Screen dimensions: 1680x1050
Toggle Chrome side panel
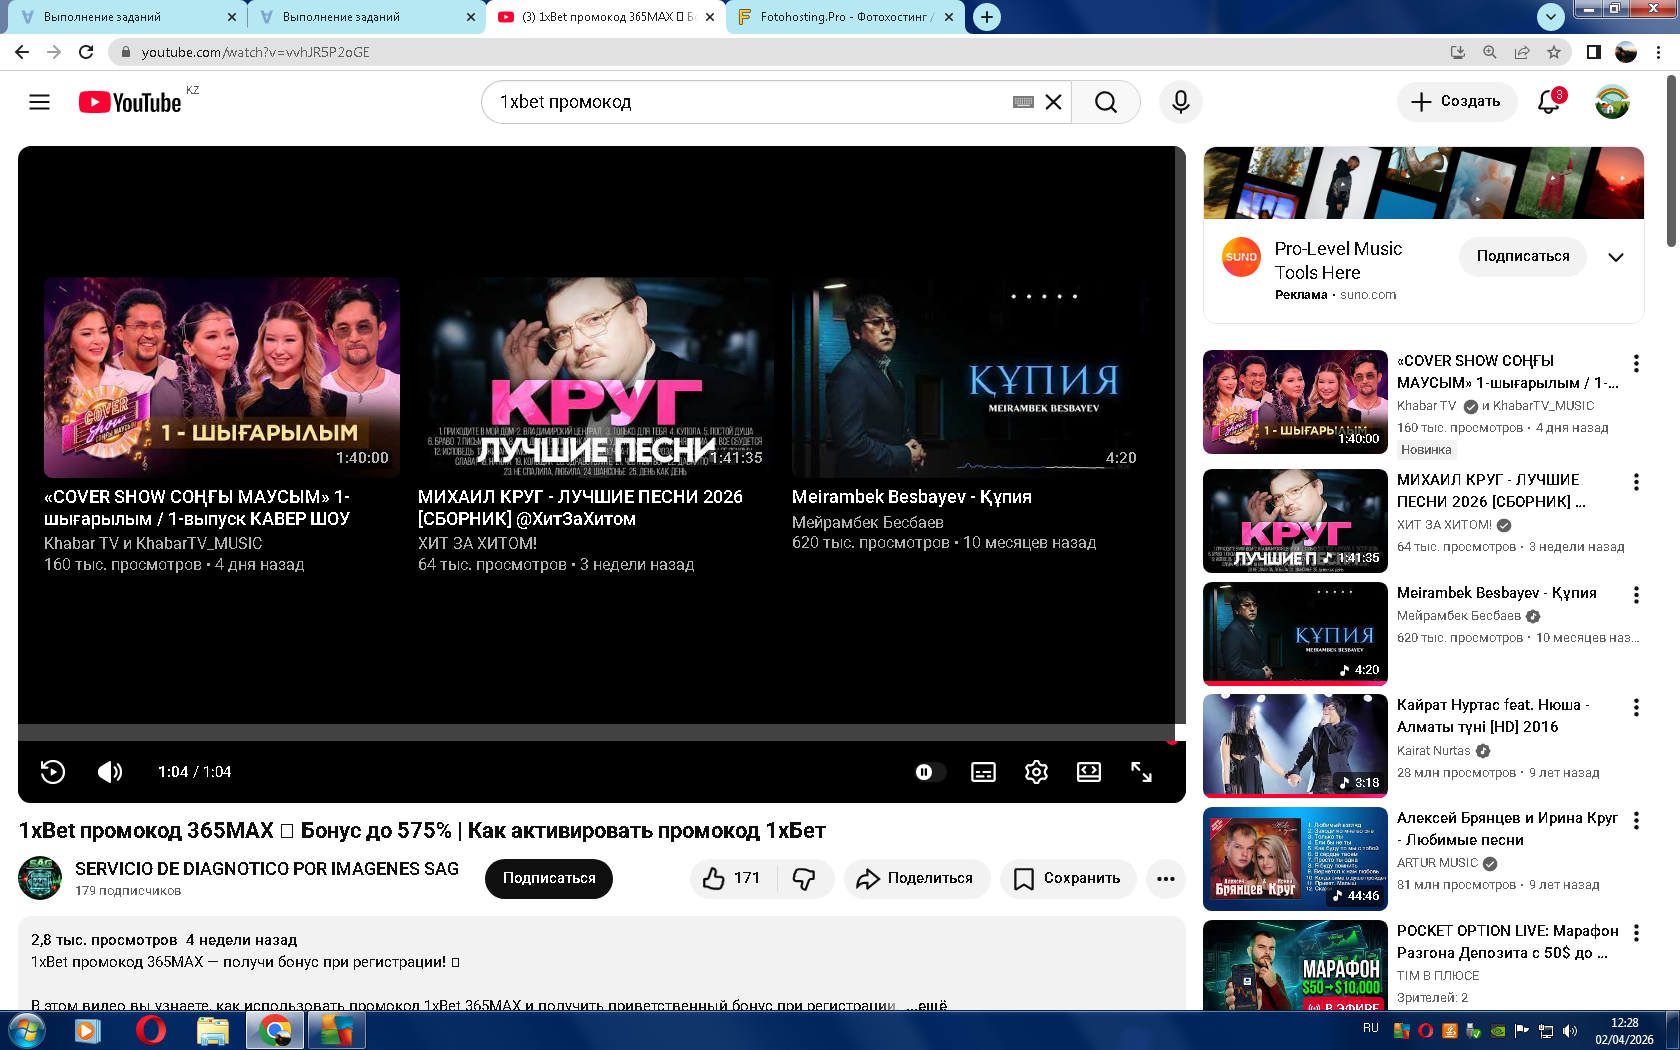coord(1594,52)
